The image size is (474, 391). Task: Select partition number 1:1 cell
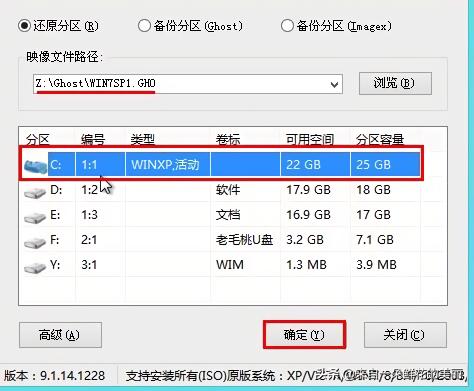click(x=89, y=165)
